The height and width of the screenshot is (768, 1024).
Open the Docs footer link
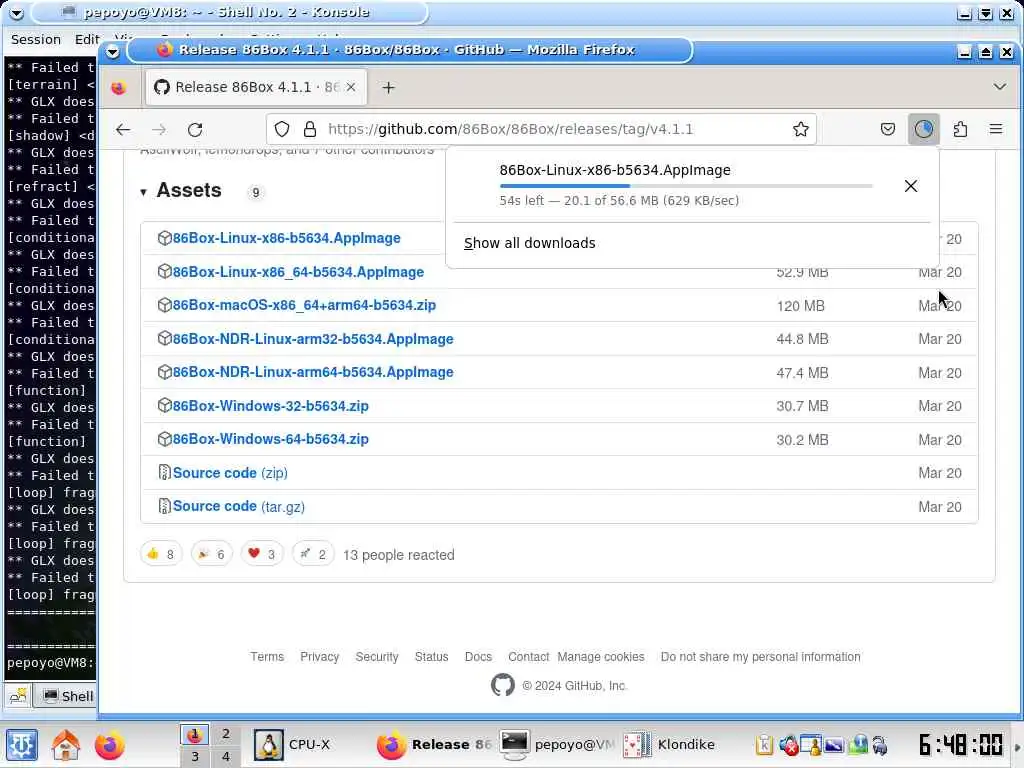[478, 656]
